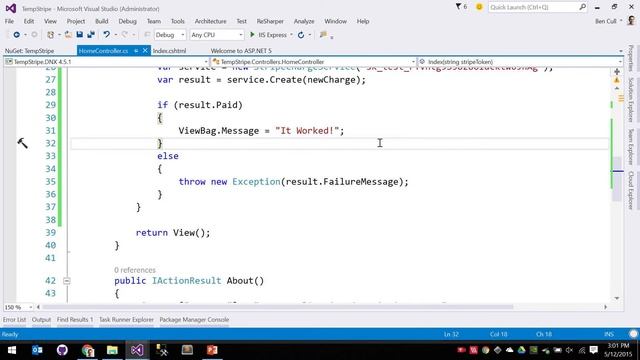
Task: Save the current file with the floppy icon
Action: click(80, 35)
